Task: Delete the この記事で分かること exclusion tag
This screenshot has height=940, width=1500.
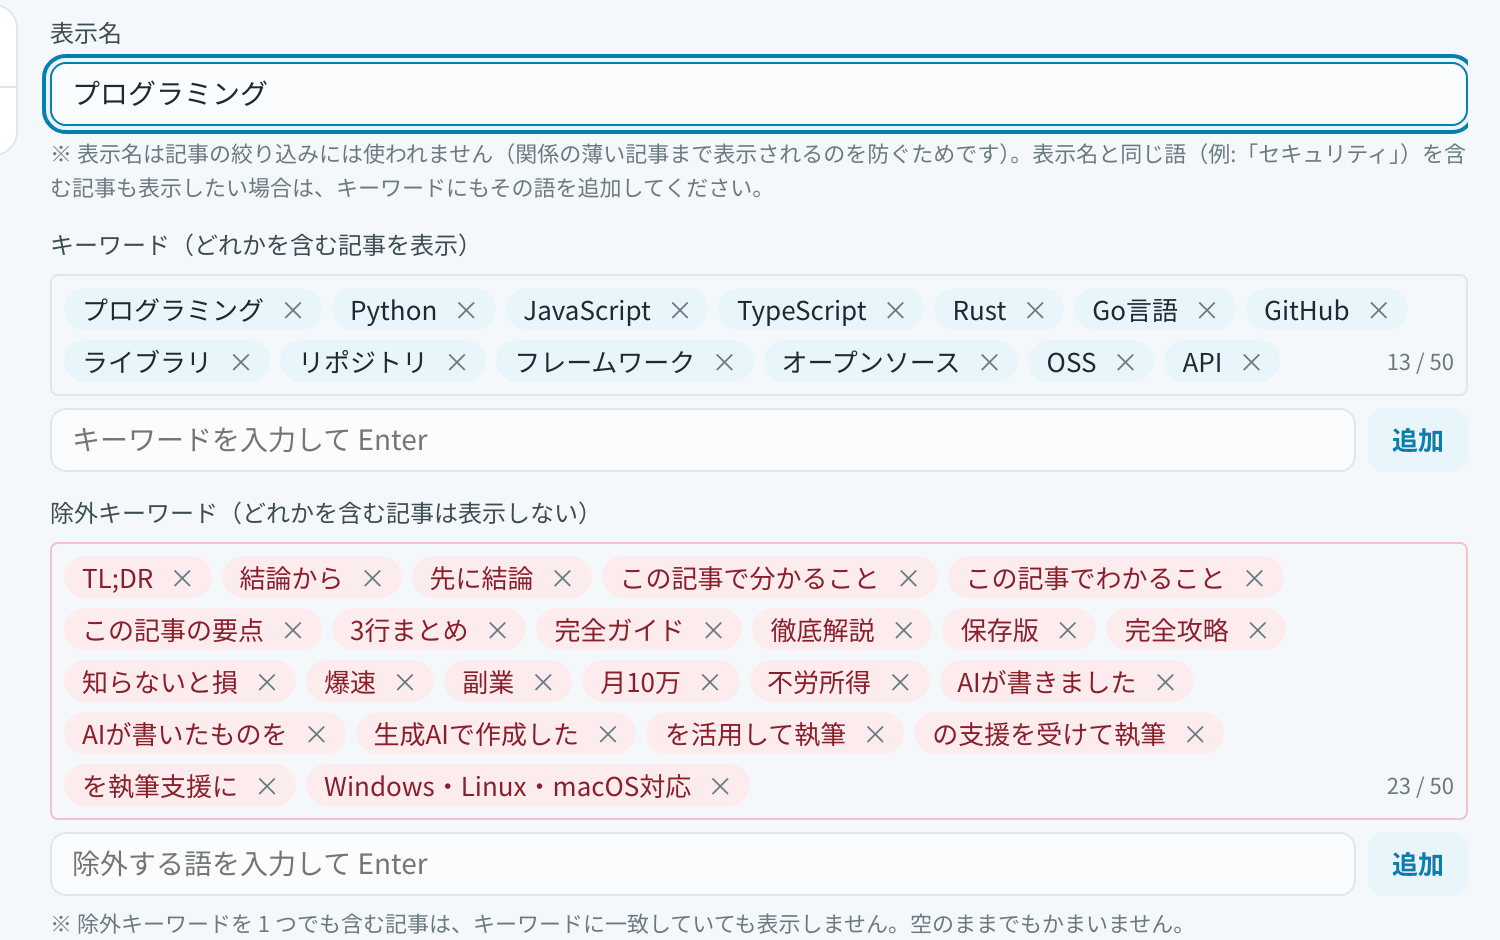Action: click(909, 578)
